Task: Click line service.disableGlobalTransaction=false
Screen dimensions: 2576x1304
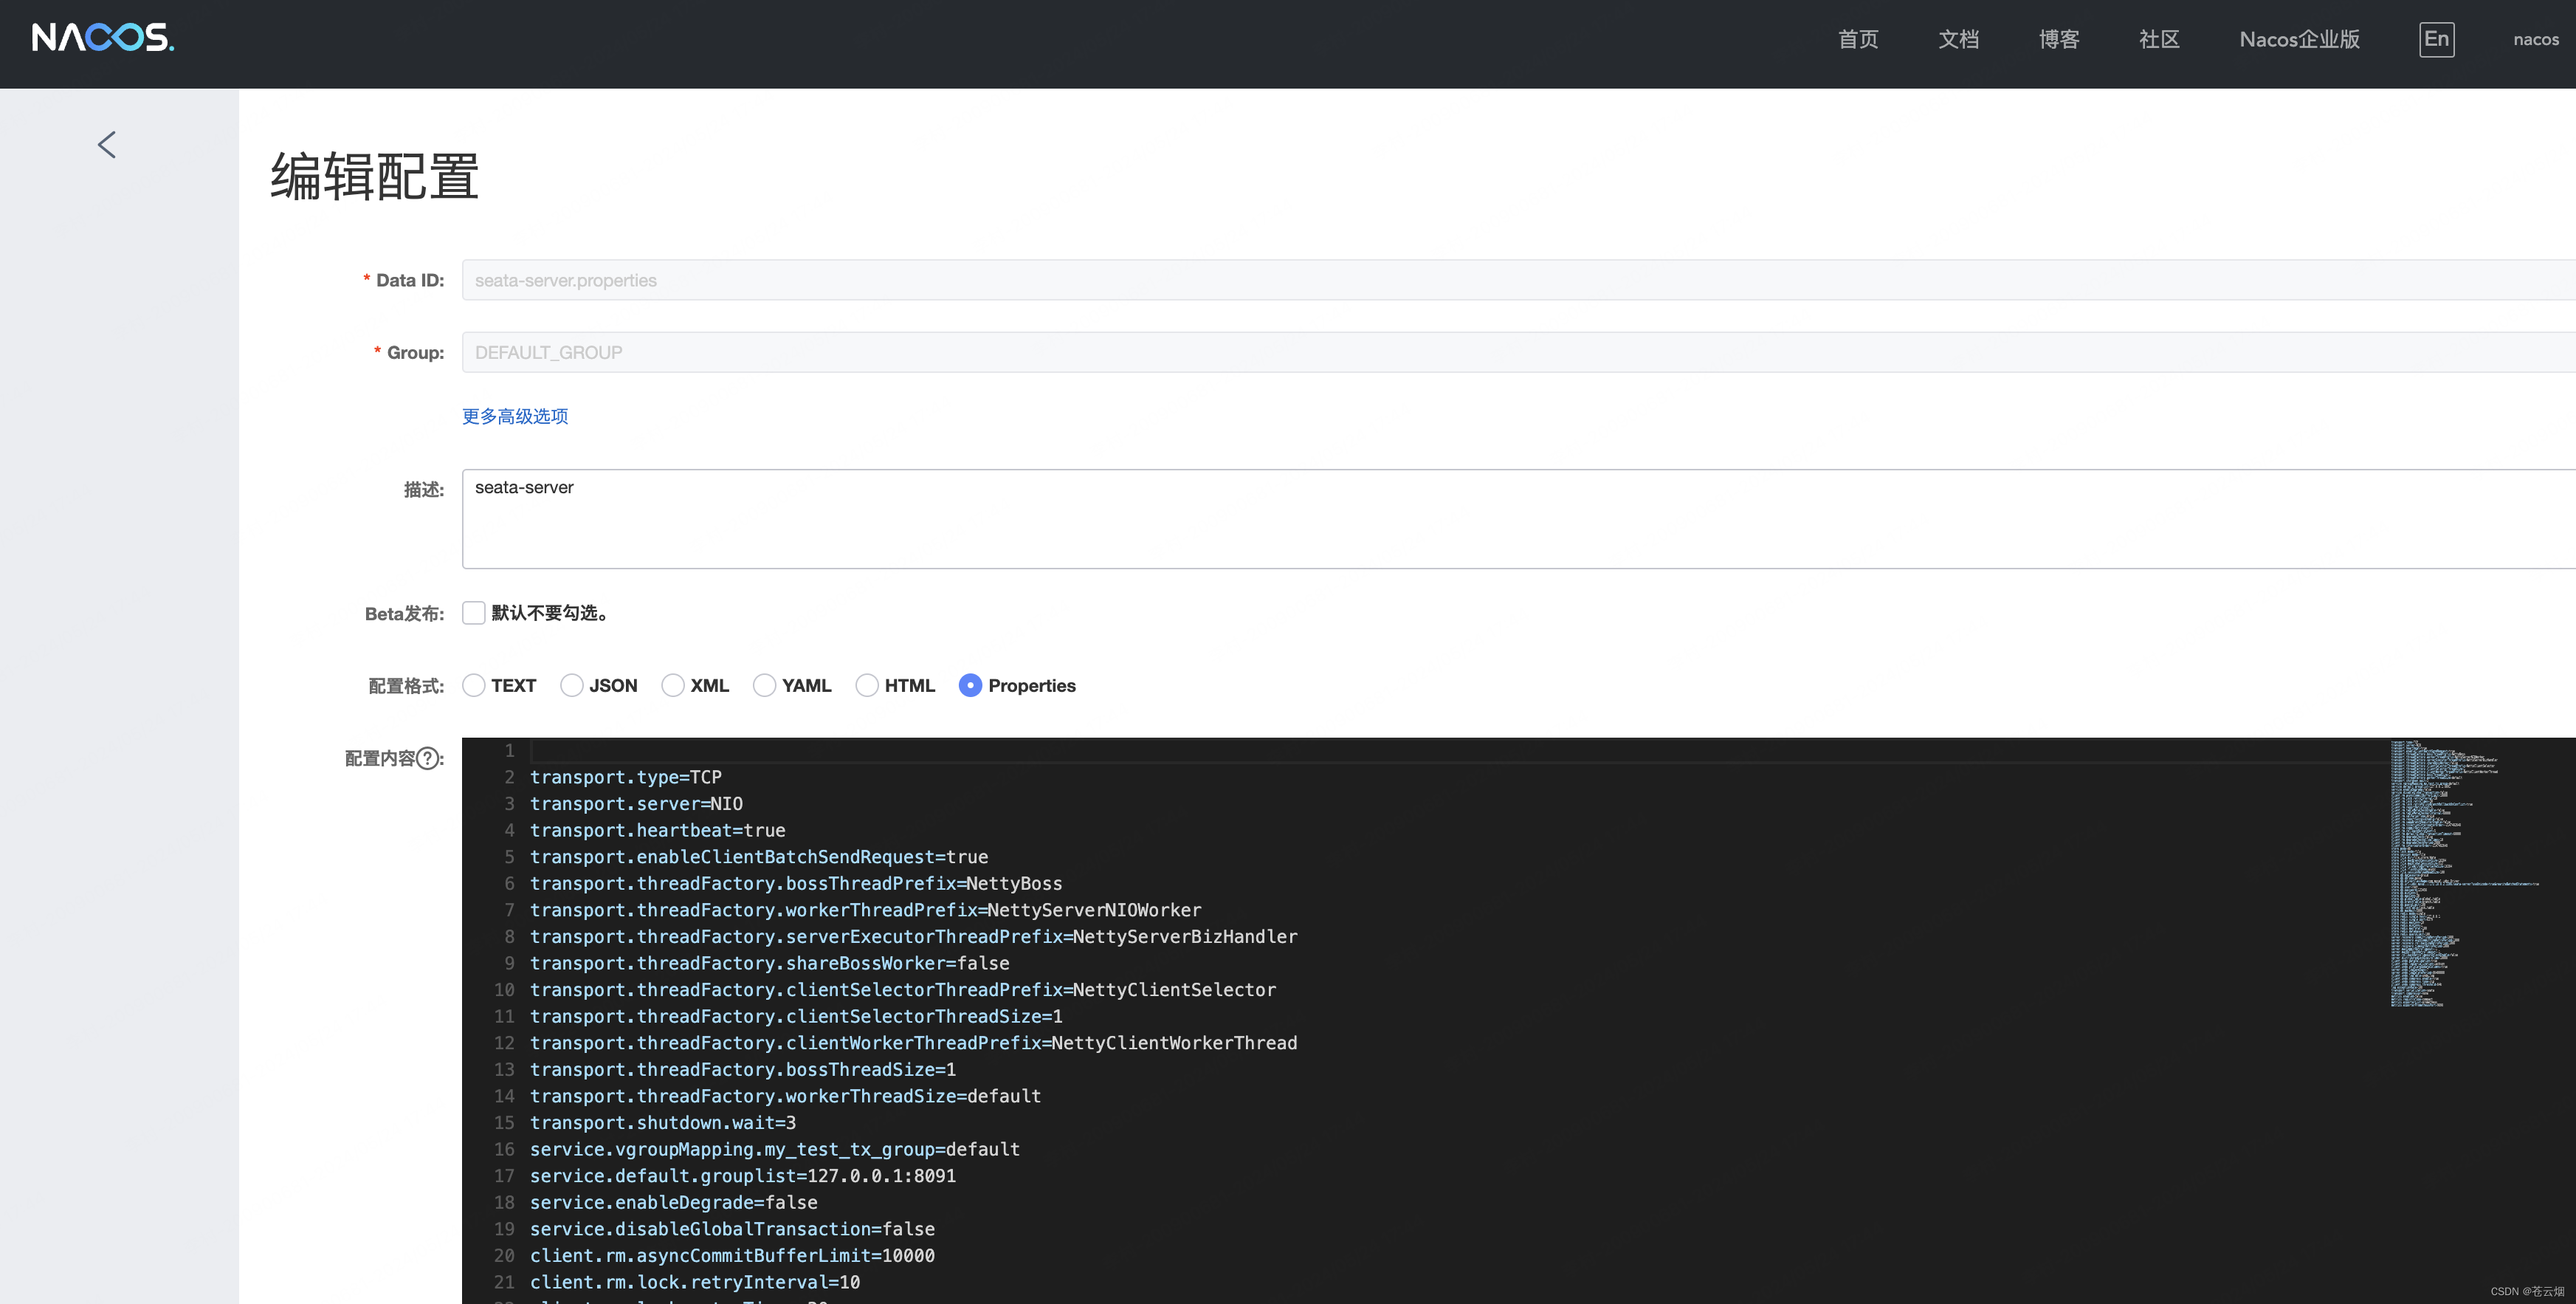Action: coord(732,1229)
